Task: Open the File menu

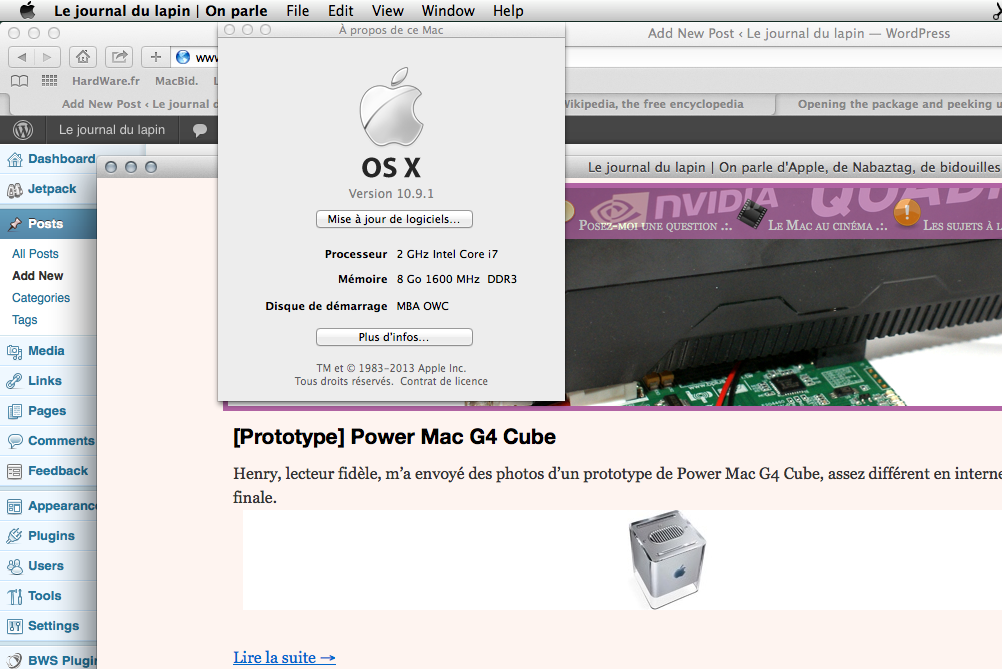Action: click(297, 11)
